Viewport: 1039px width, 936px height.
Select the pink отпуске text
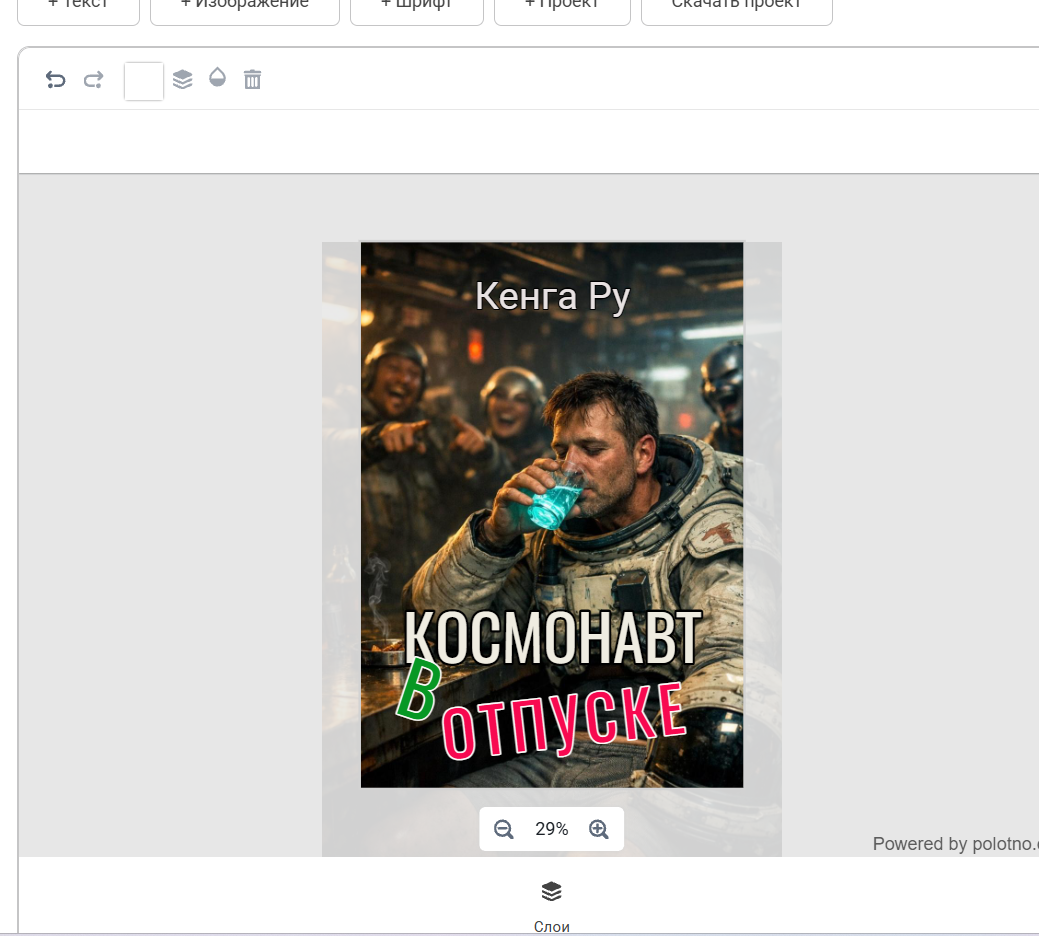coord(563,722)
